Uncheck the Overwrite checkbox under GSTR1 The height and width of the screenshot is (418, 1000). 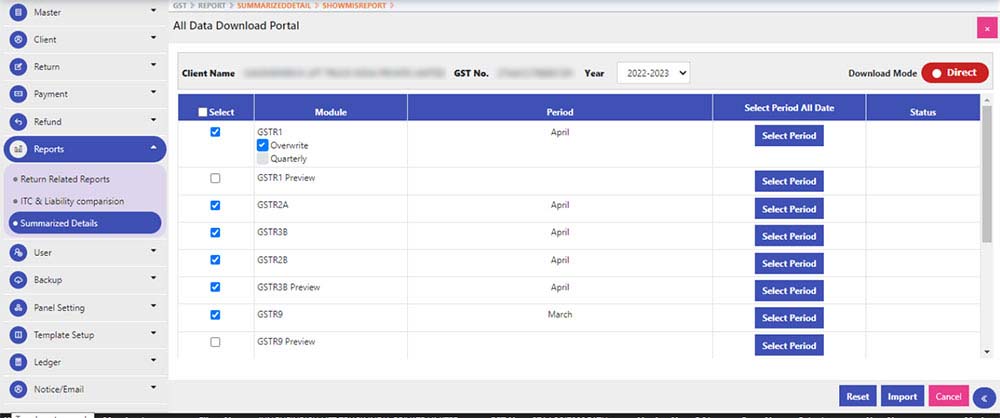(x=263, y=145)
